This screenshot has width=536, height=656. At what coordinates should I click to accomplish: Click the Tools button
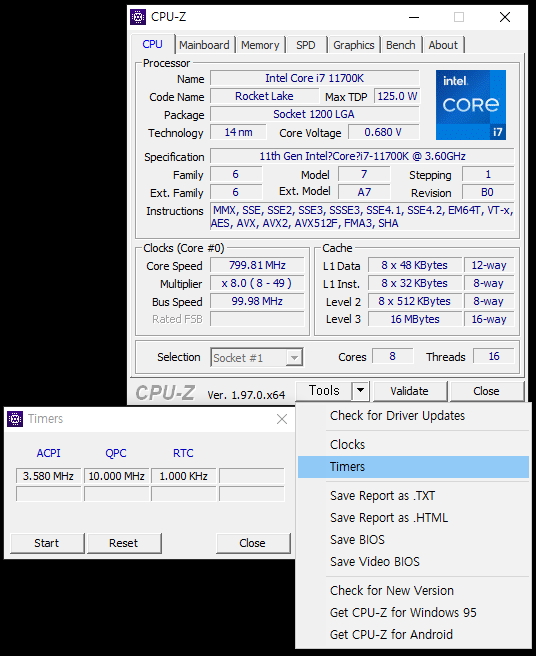point(324,391)
